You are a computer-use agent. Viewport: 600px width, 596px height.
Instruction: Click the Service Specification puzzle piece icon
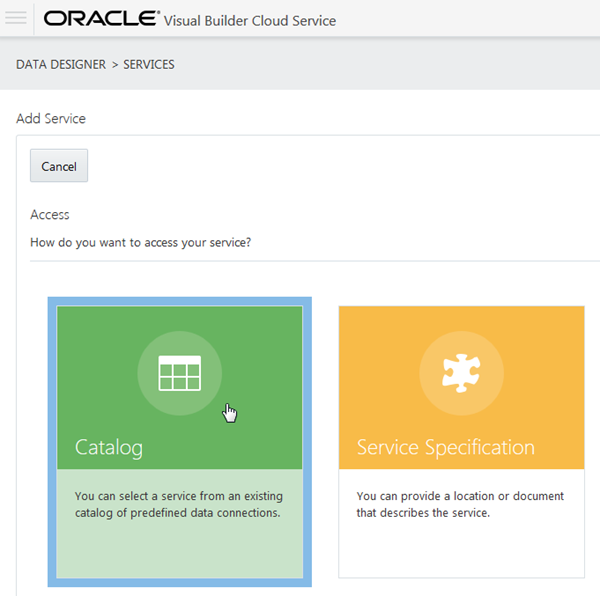(x=461, y=373)
